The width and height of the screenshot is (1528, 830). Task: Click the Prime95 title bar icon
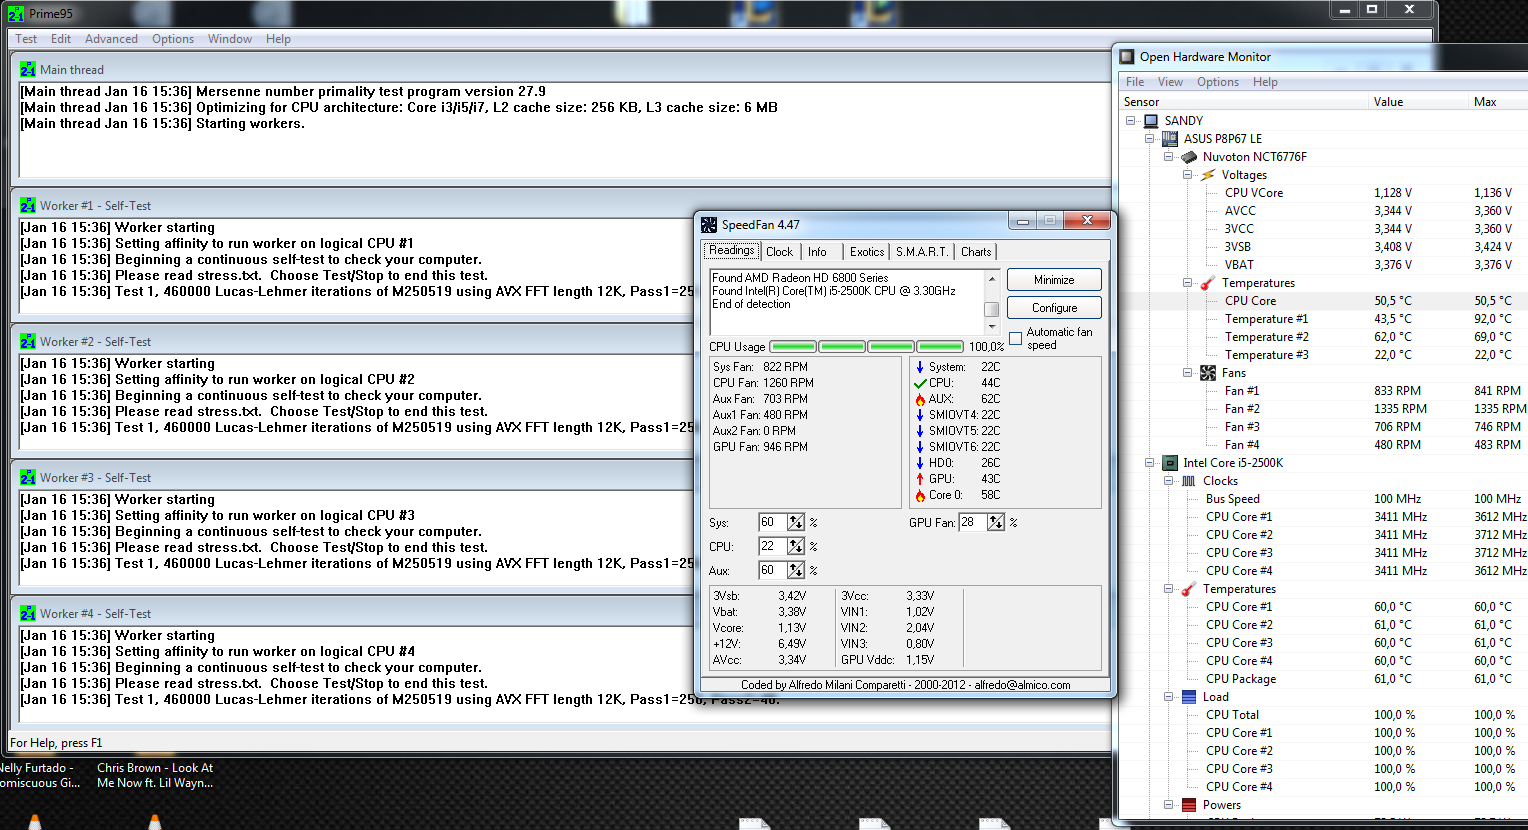pyautogui.click(x=15, y=13)
